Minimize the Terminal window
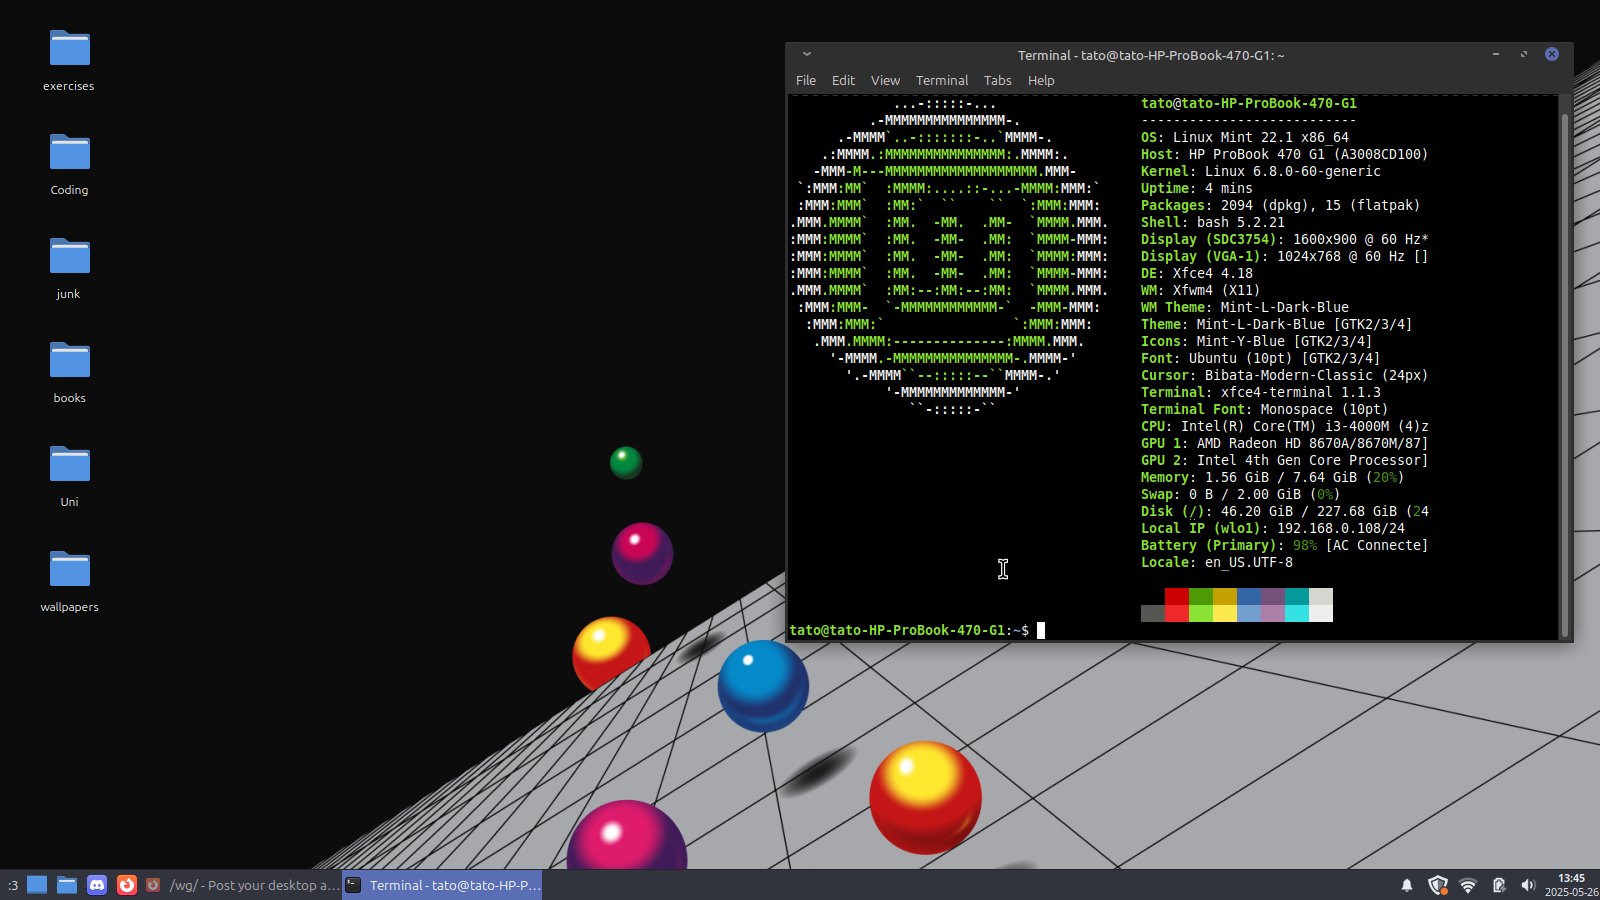This screenshot has height=900, width=1600. click(1496, 54)
